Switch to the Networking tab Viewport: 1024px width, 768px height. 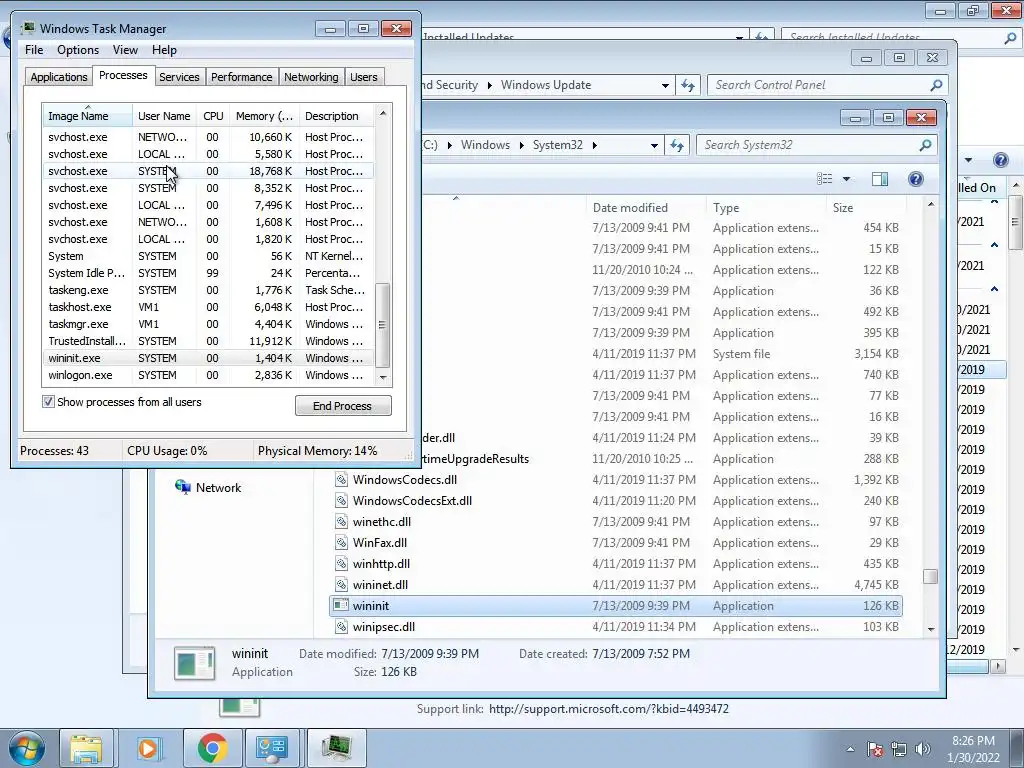point(311,77)
